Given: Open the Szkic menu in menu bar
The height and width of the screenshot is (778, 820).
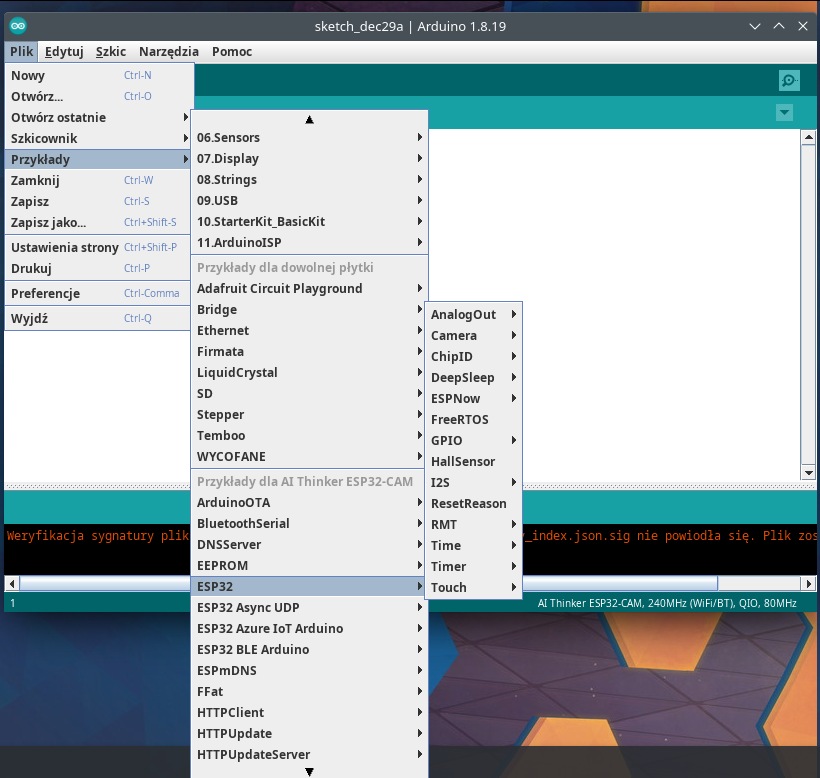Looking at the screenshot, I should (x=110, y=52).
